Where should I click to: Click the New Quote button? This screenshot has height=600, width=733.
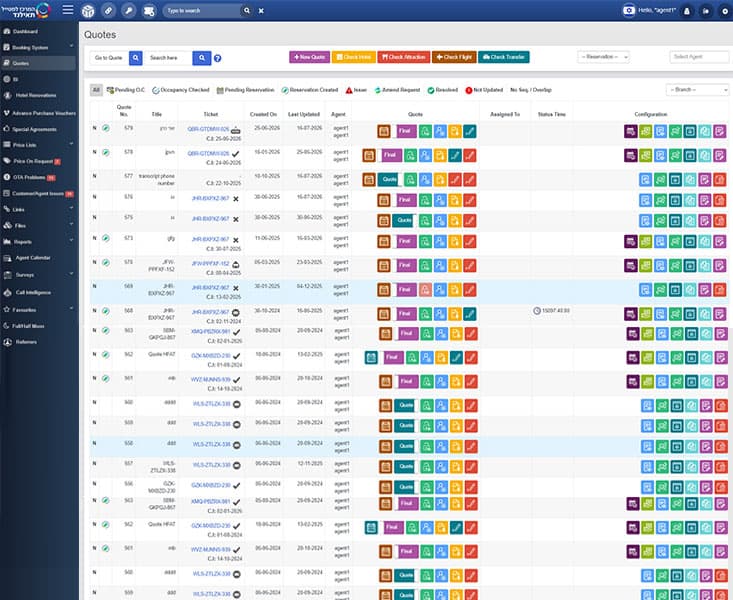pos(309,57)
